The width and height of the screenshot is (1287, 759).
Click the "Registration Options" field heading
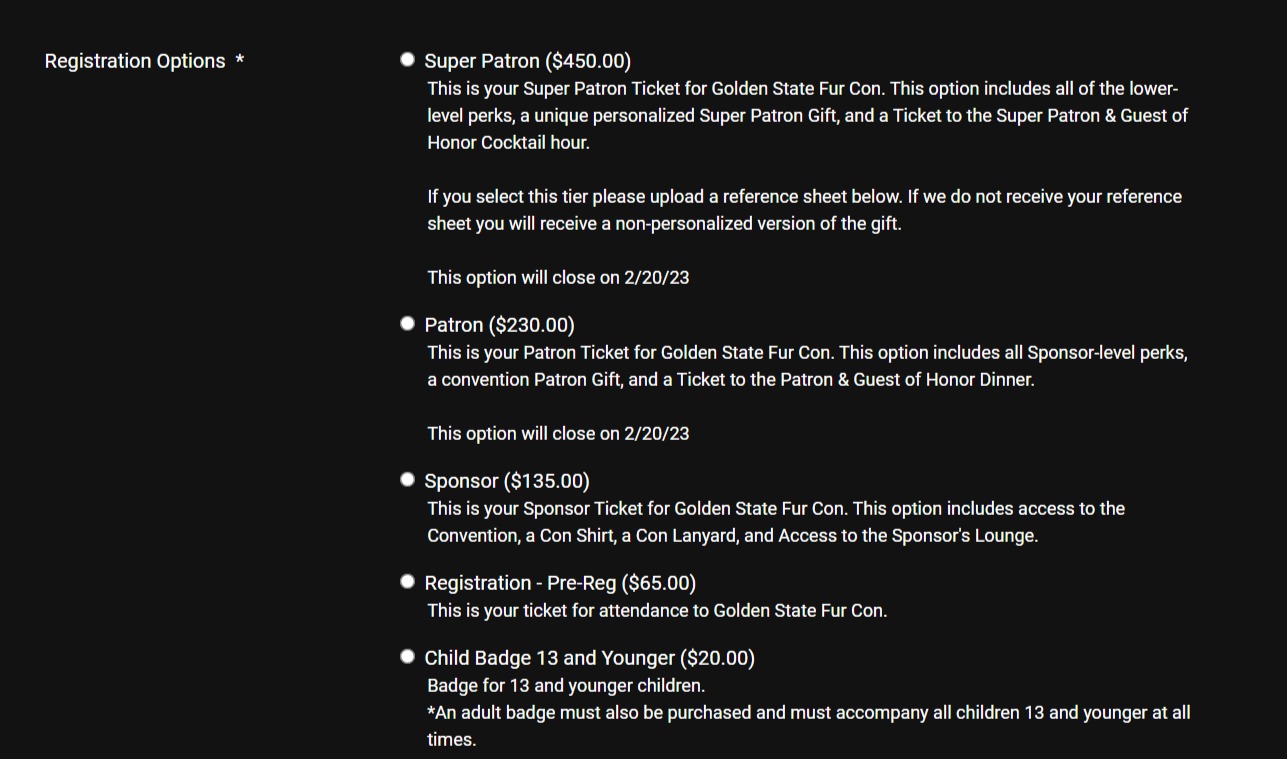coord(135,61)
